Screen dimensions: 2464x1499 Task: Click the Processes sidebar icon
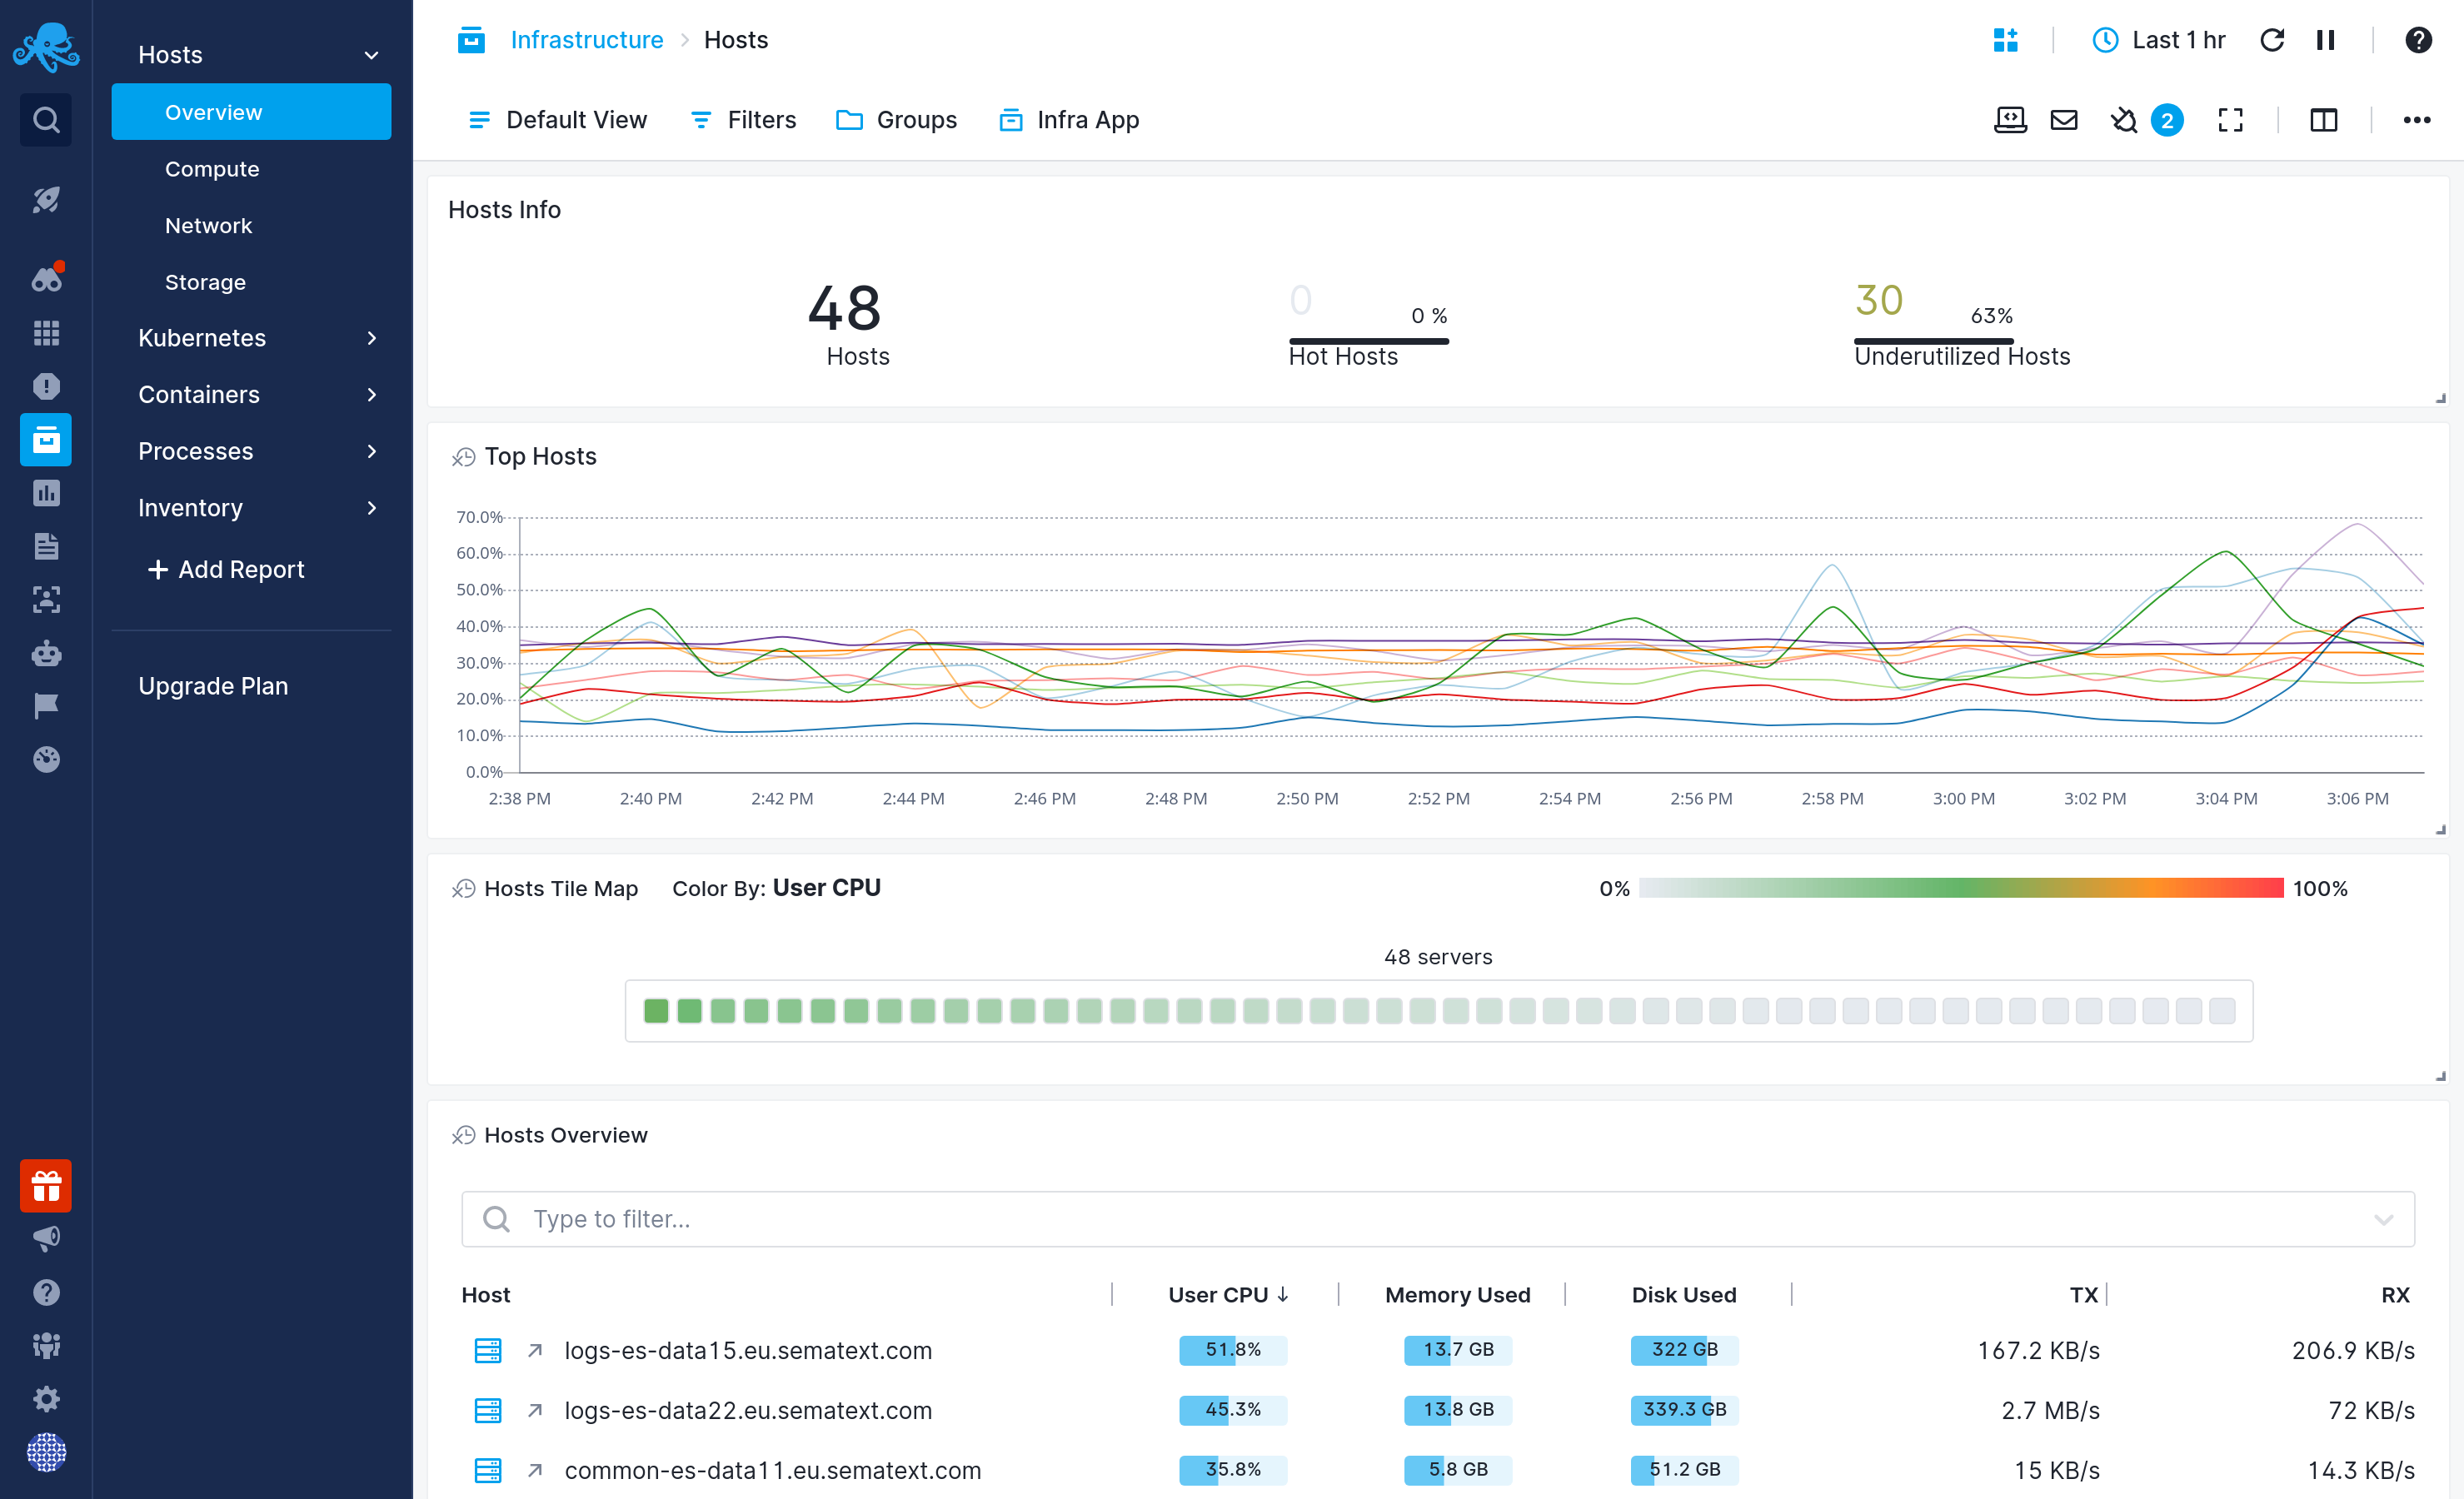point(196,451)
